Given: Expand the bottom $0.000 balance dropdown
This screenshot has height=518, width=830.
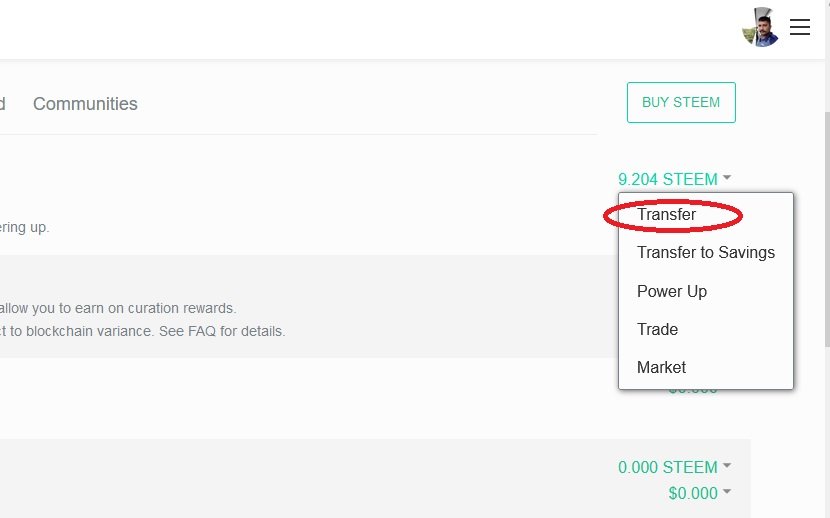Looking at the screenshot, I should (693, 493).
